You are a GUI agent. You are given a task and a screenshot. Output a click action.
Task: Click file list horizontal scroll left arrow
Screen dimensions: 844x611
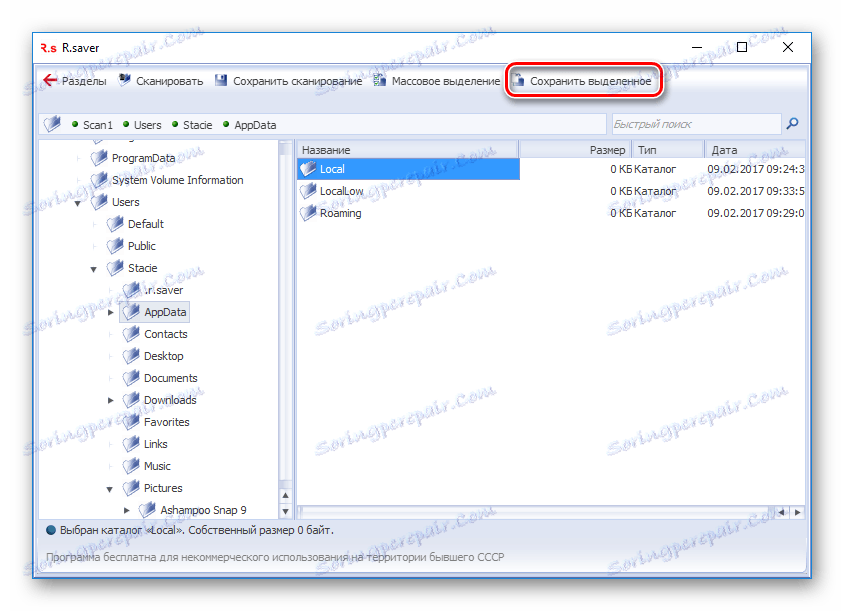tap(782, 512)
